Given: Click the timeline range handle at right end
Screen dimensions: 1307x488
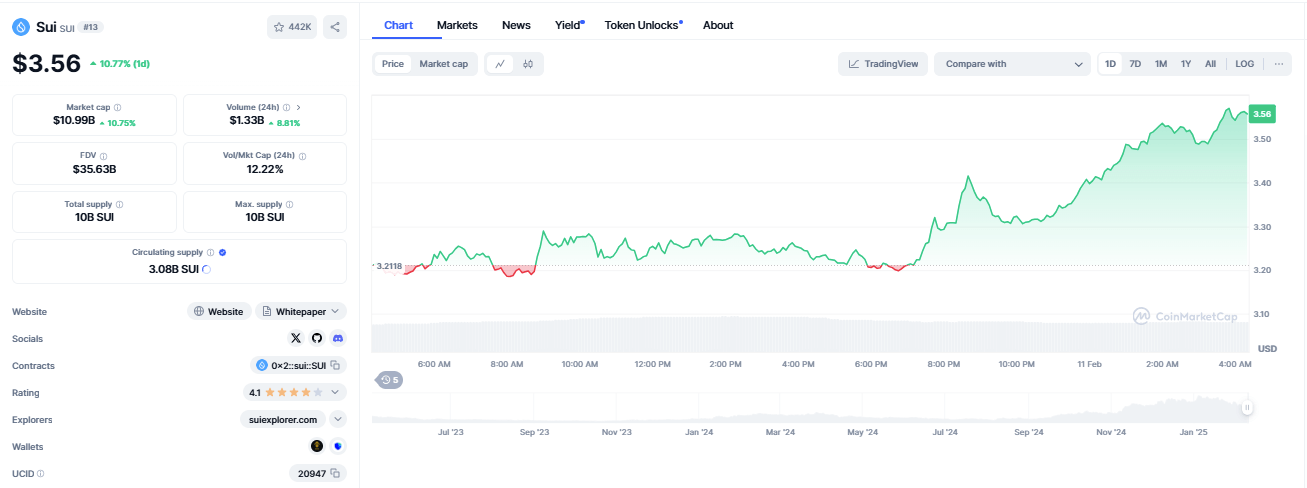Looking at the screenshot, I should click(x=1247, y=408).
